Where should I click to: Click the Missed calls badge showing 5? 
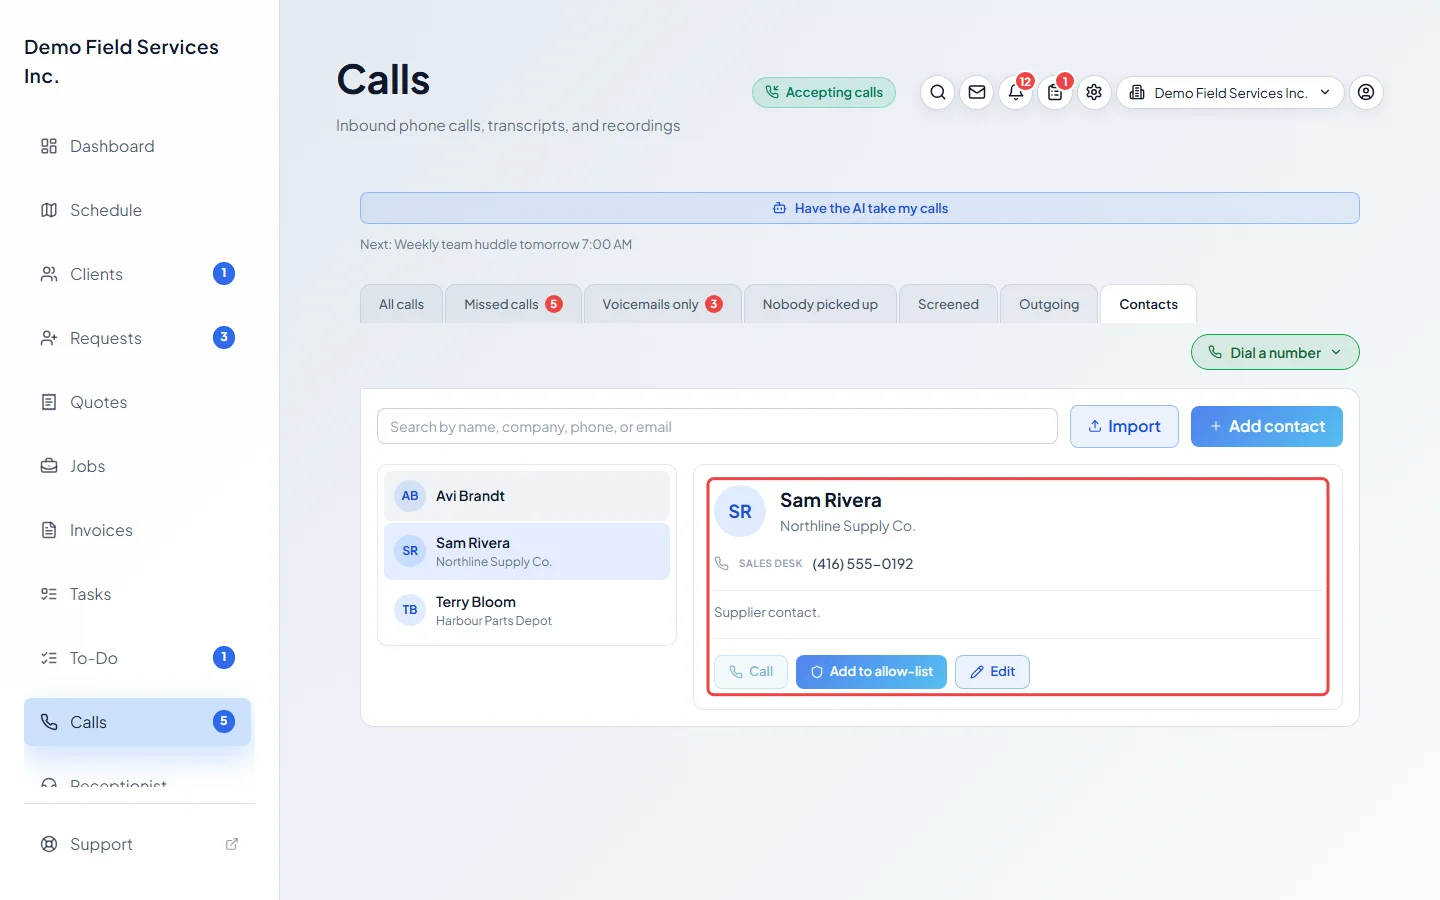[554, 304]
